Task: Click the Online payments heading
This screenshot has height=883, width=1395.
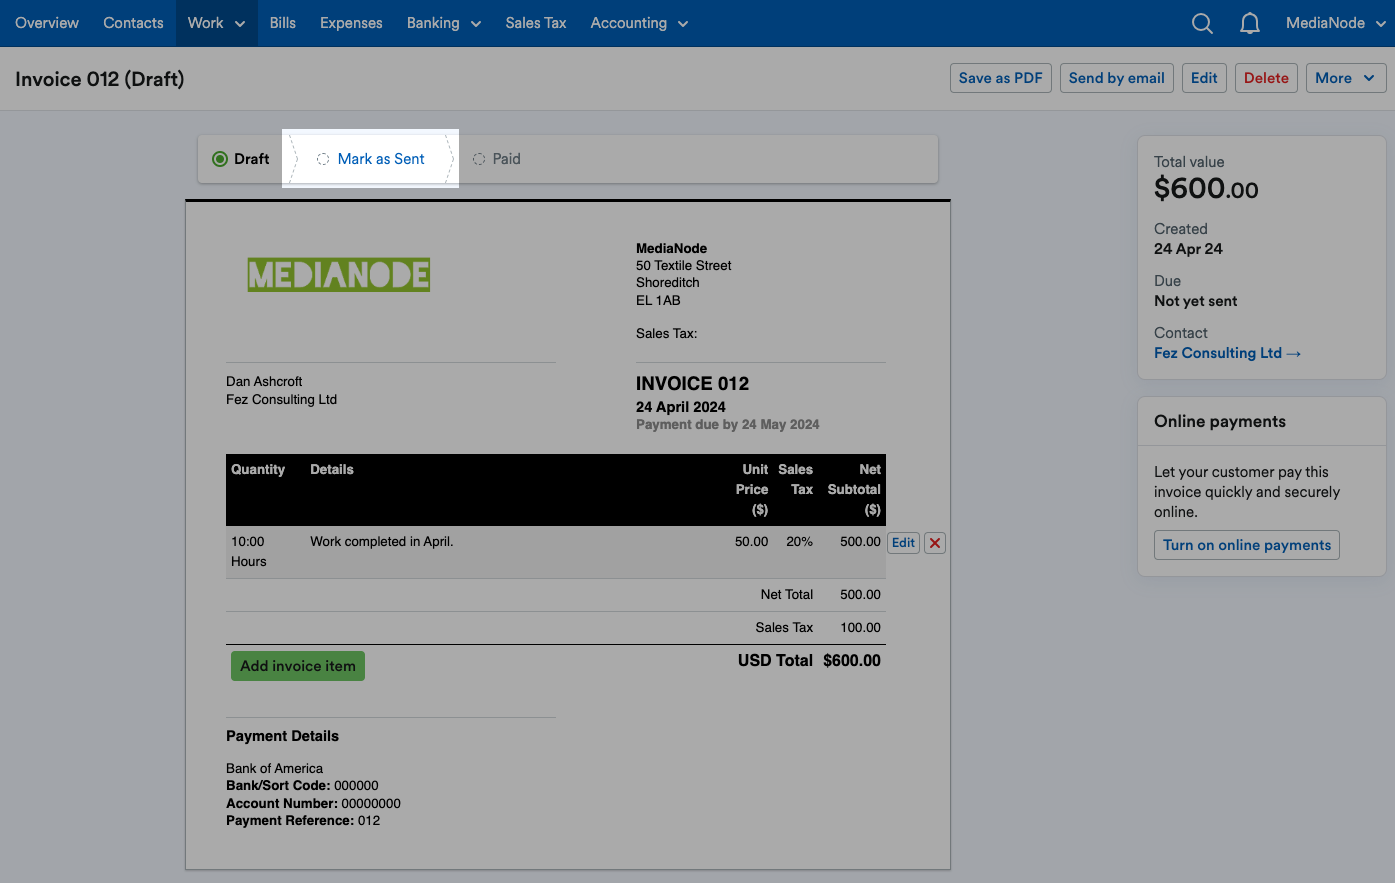Action: 1220,421
